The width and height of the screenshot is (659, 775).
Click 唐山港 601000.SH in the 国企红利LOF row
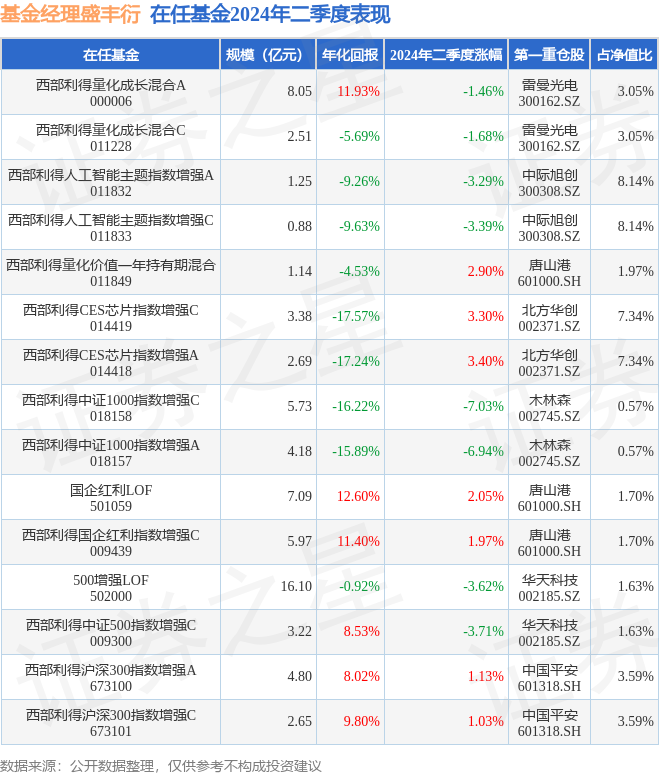[x=549, y=498]
